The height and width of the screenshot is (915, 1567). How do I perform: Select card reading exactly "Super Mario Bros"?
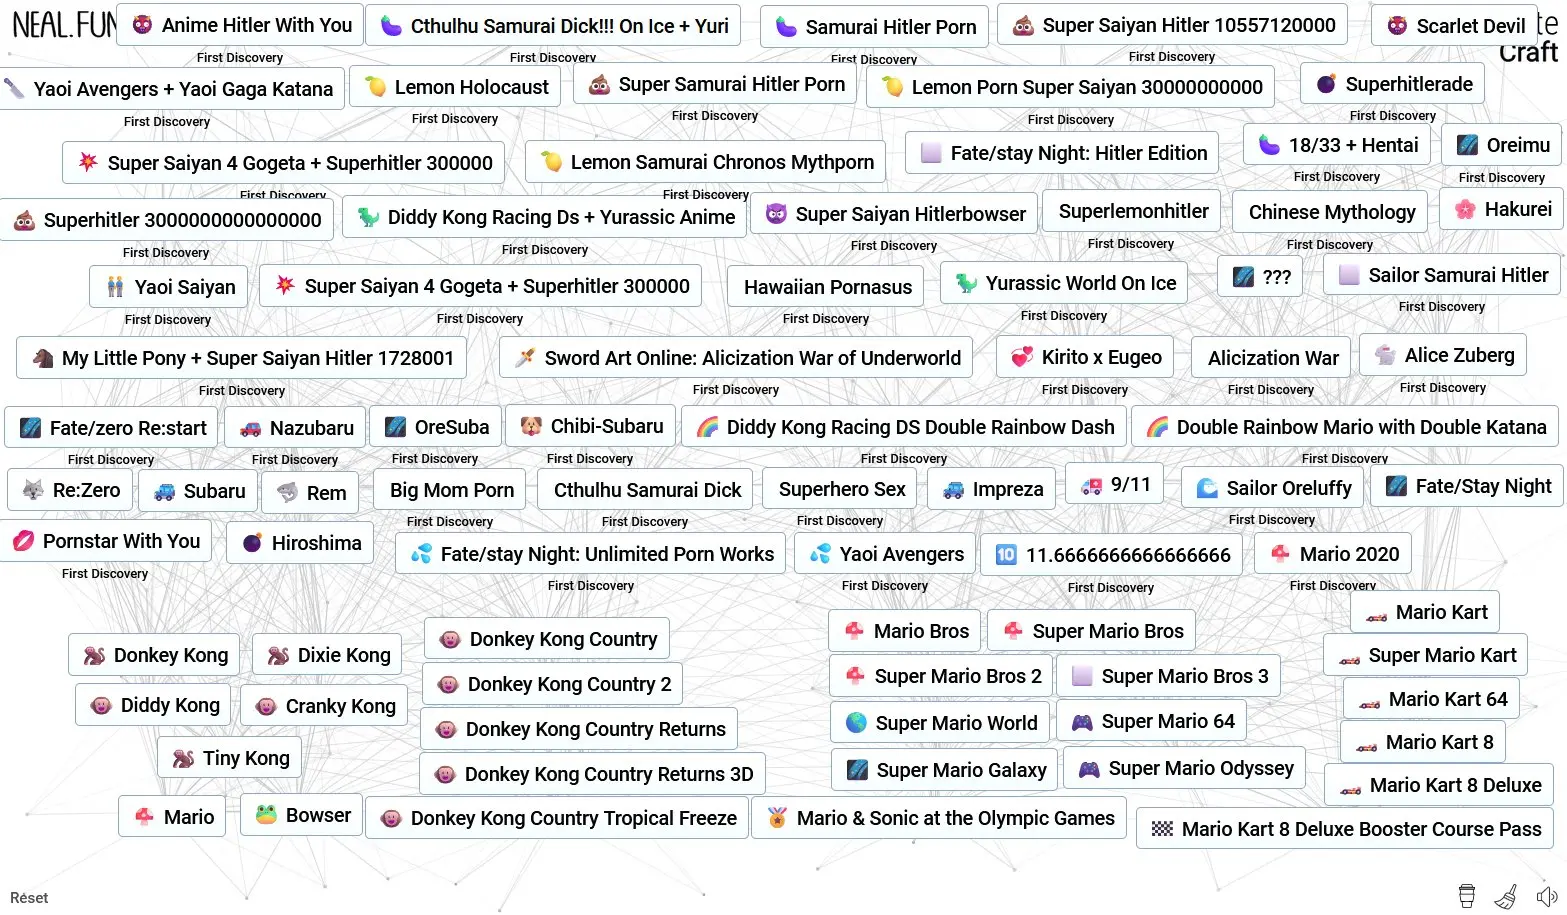(1091, 631)
